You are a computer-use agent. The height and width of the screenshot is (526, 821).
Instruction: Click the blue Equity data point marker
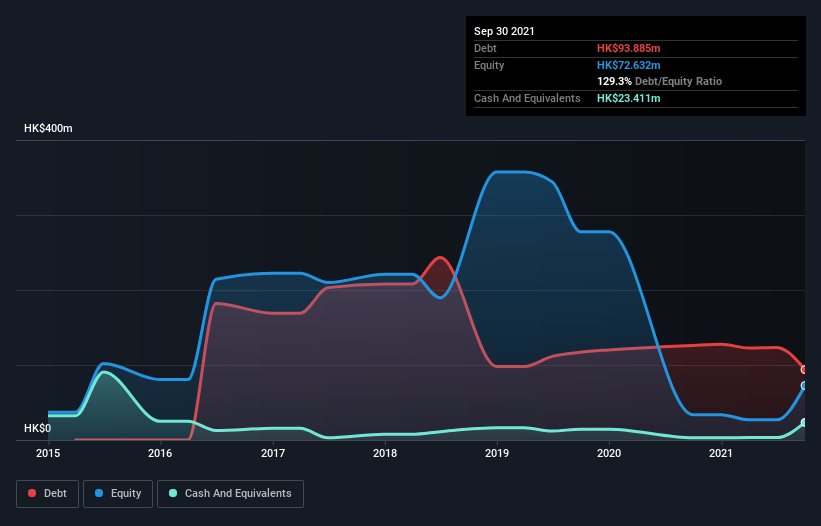click(804, 386)
